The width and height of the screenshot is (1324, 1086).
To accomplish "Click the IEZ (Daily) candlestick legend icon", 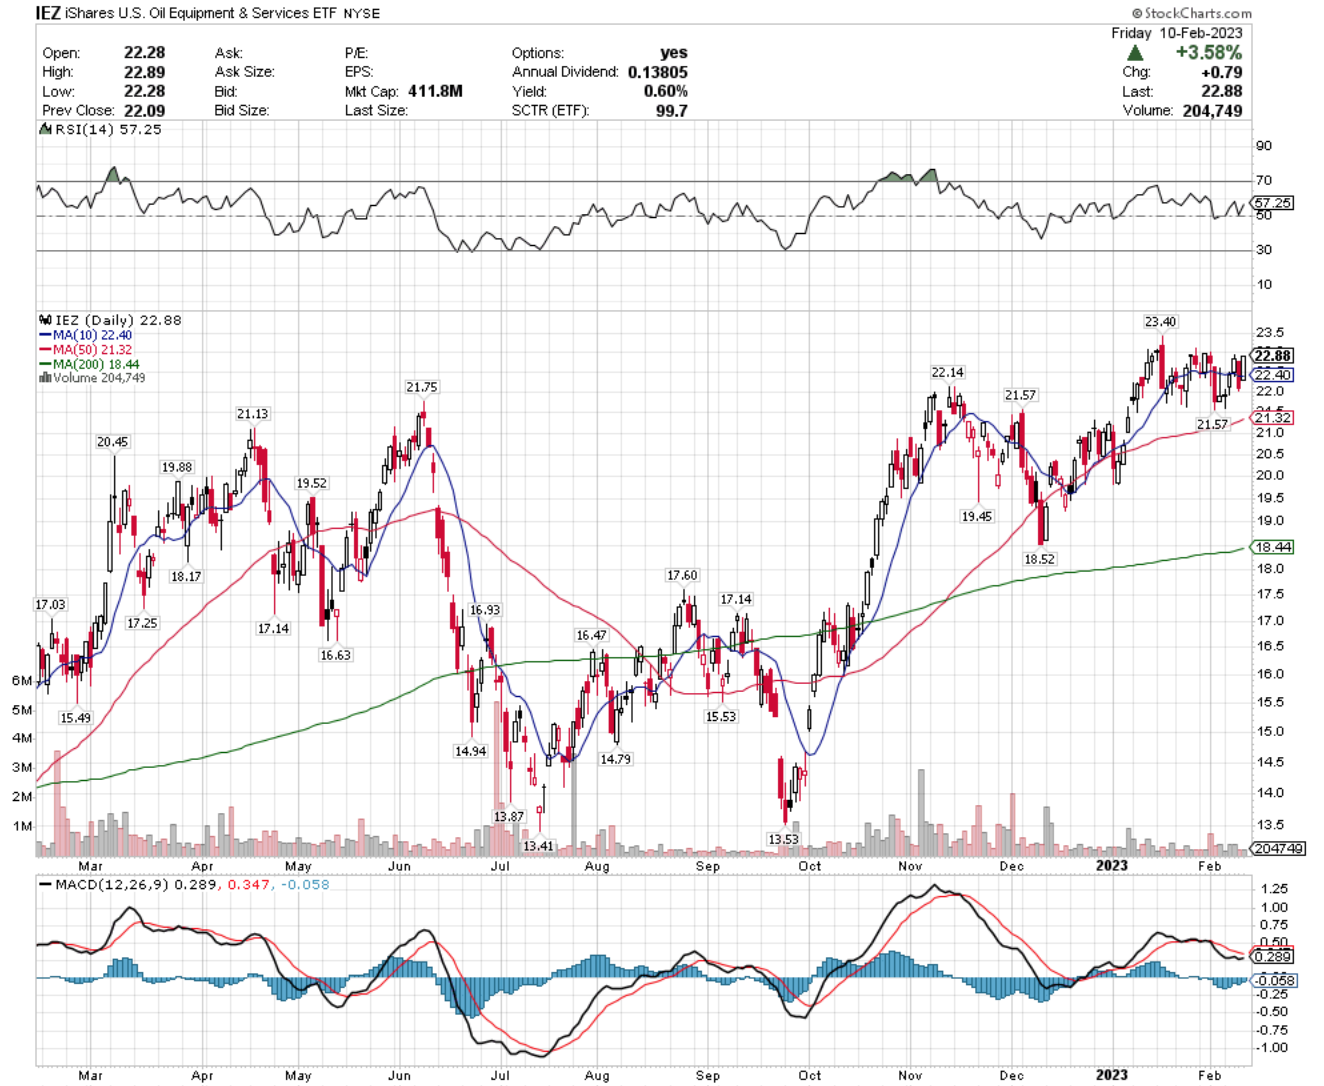I will (x=45, y=321).
